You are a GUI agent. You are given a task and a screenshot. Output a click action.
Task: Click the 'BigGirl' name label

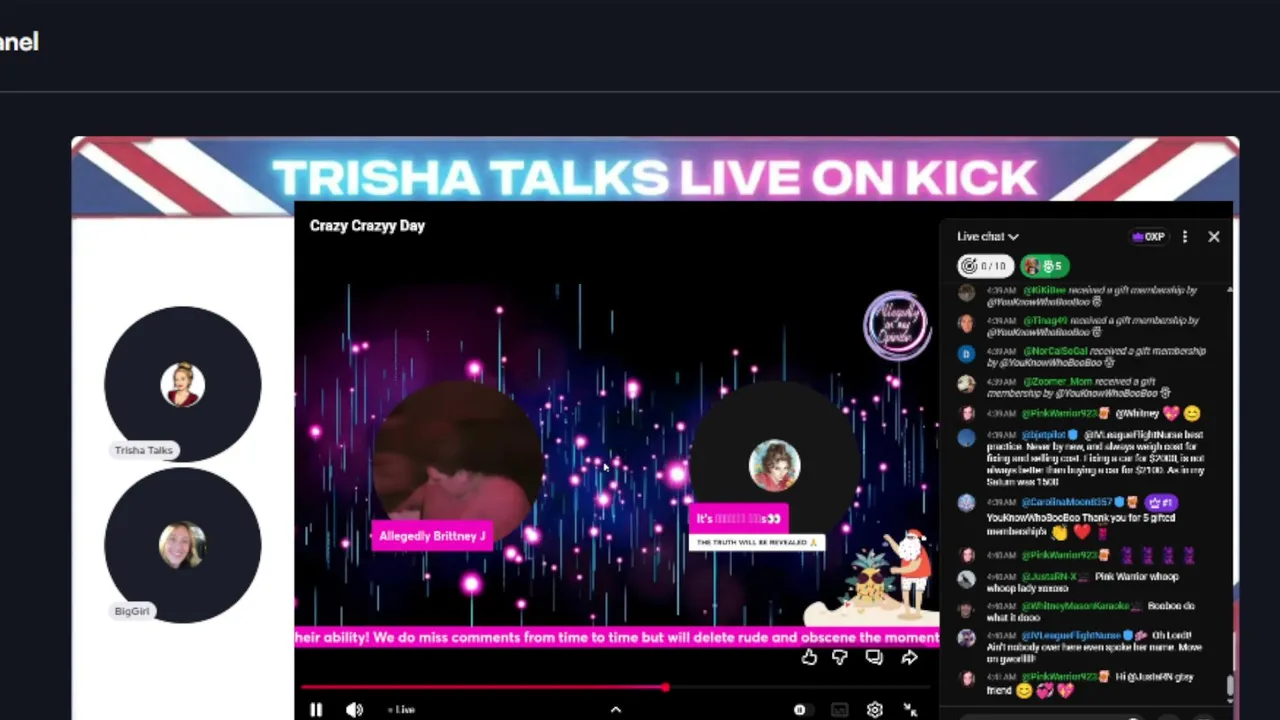pyautogui.click(x=132, y=611)
